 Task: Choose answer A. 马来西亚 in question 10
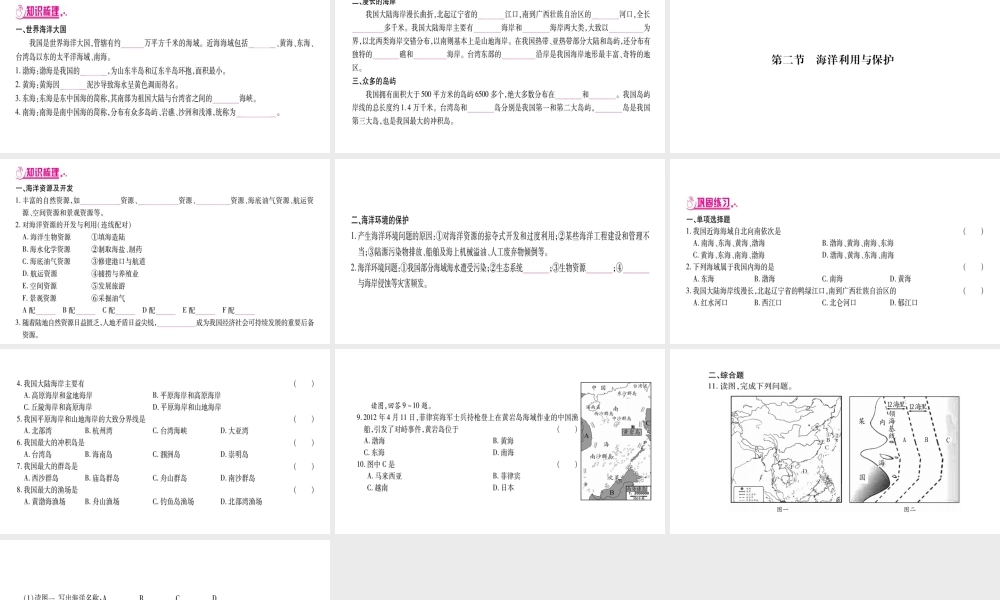point(385,476)
